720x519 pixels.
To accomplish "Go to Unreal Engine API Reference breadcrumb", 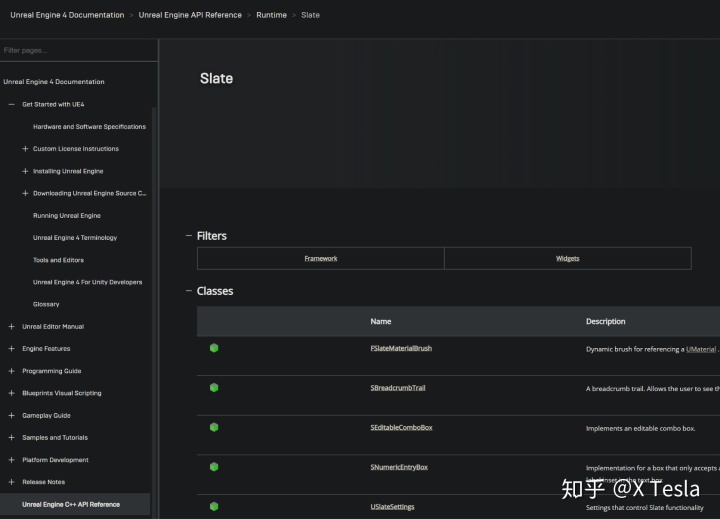I will tap(190, 15).
